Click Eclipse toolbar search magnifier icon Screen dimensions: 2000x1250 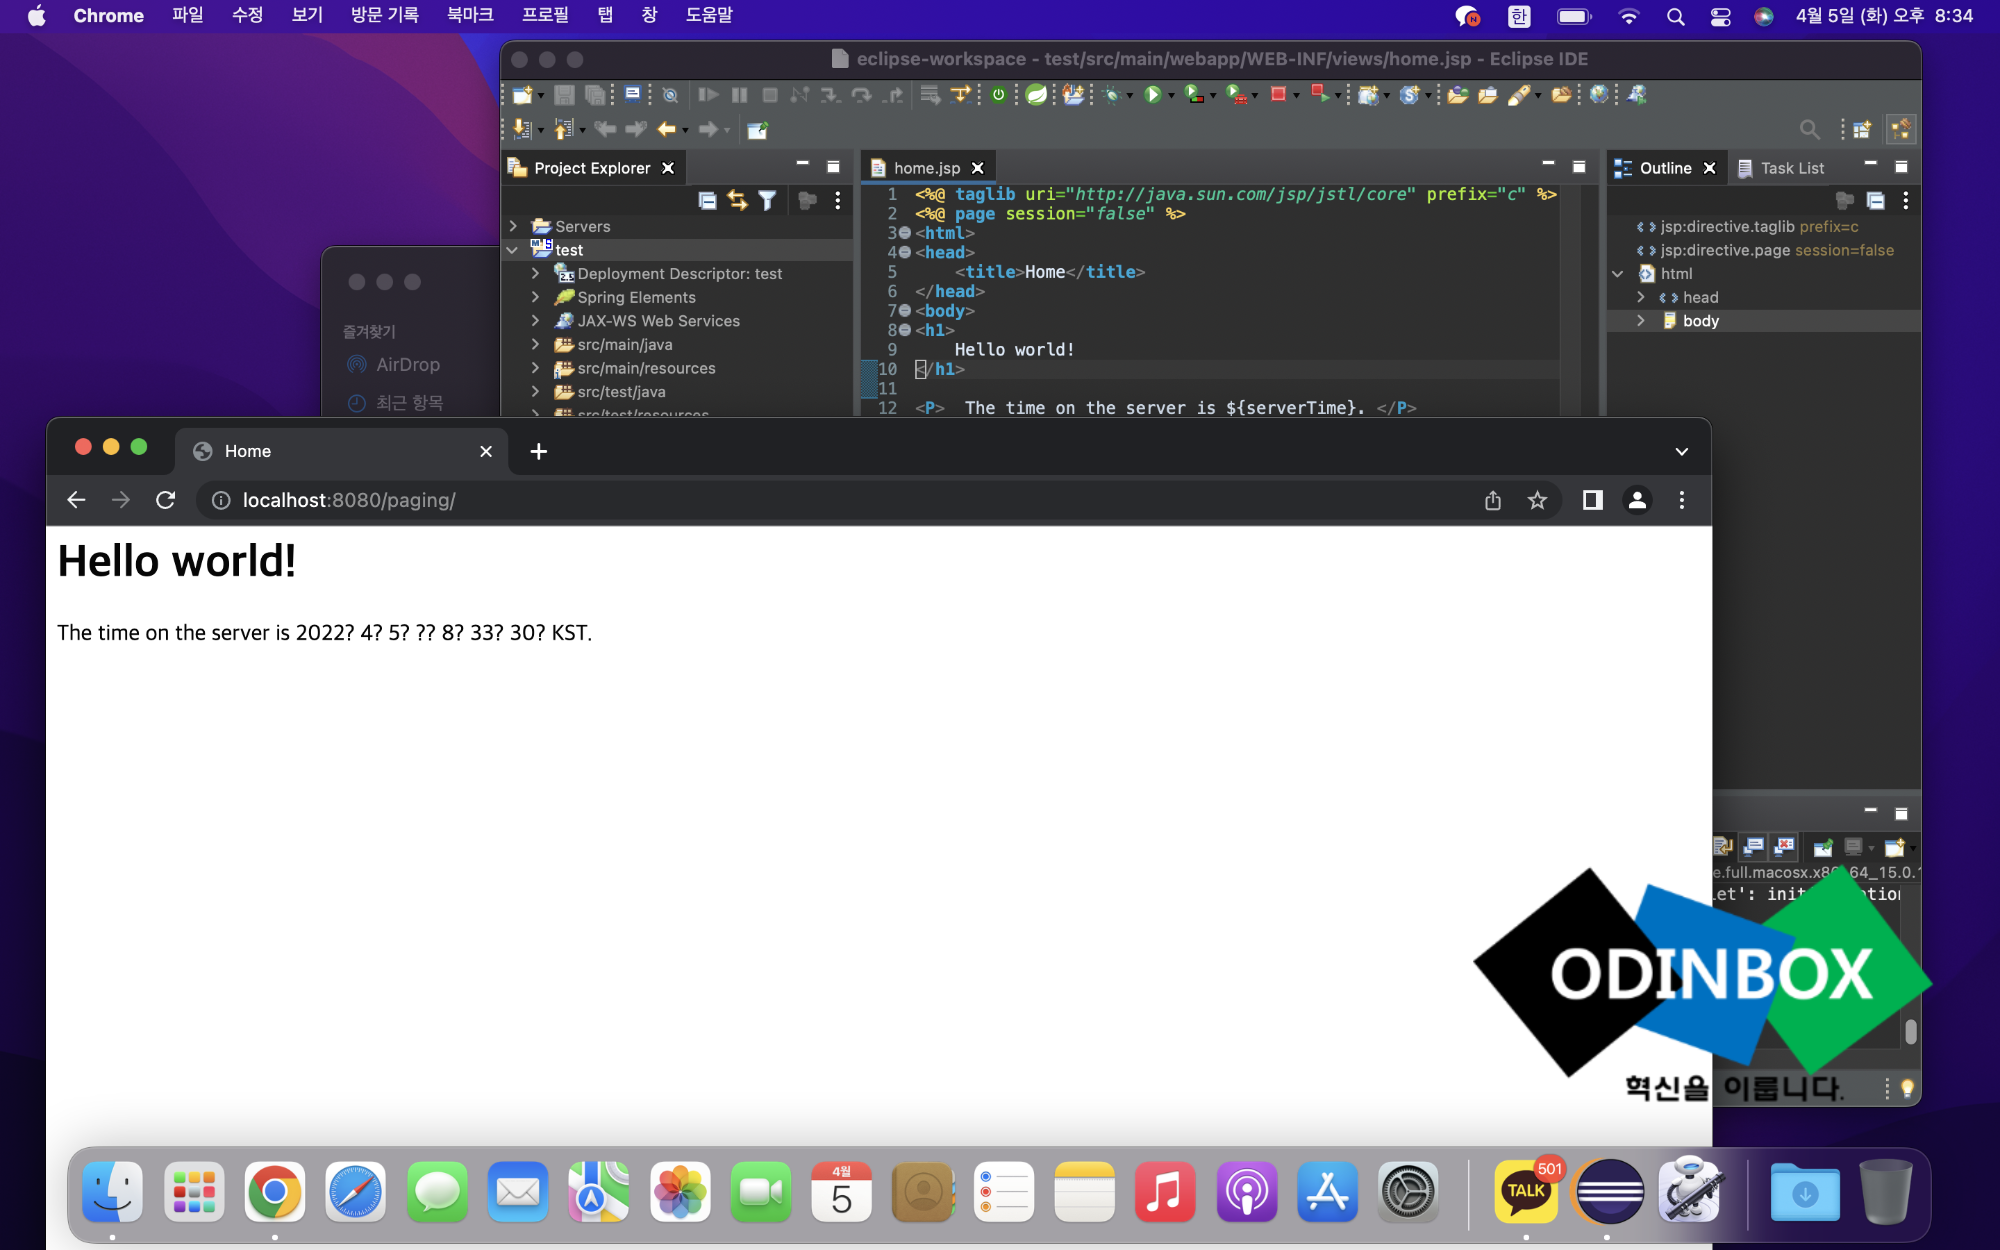point(1809,129)
